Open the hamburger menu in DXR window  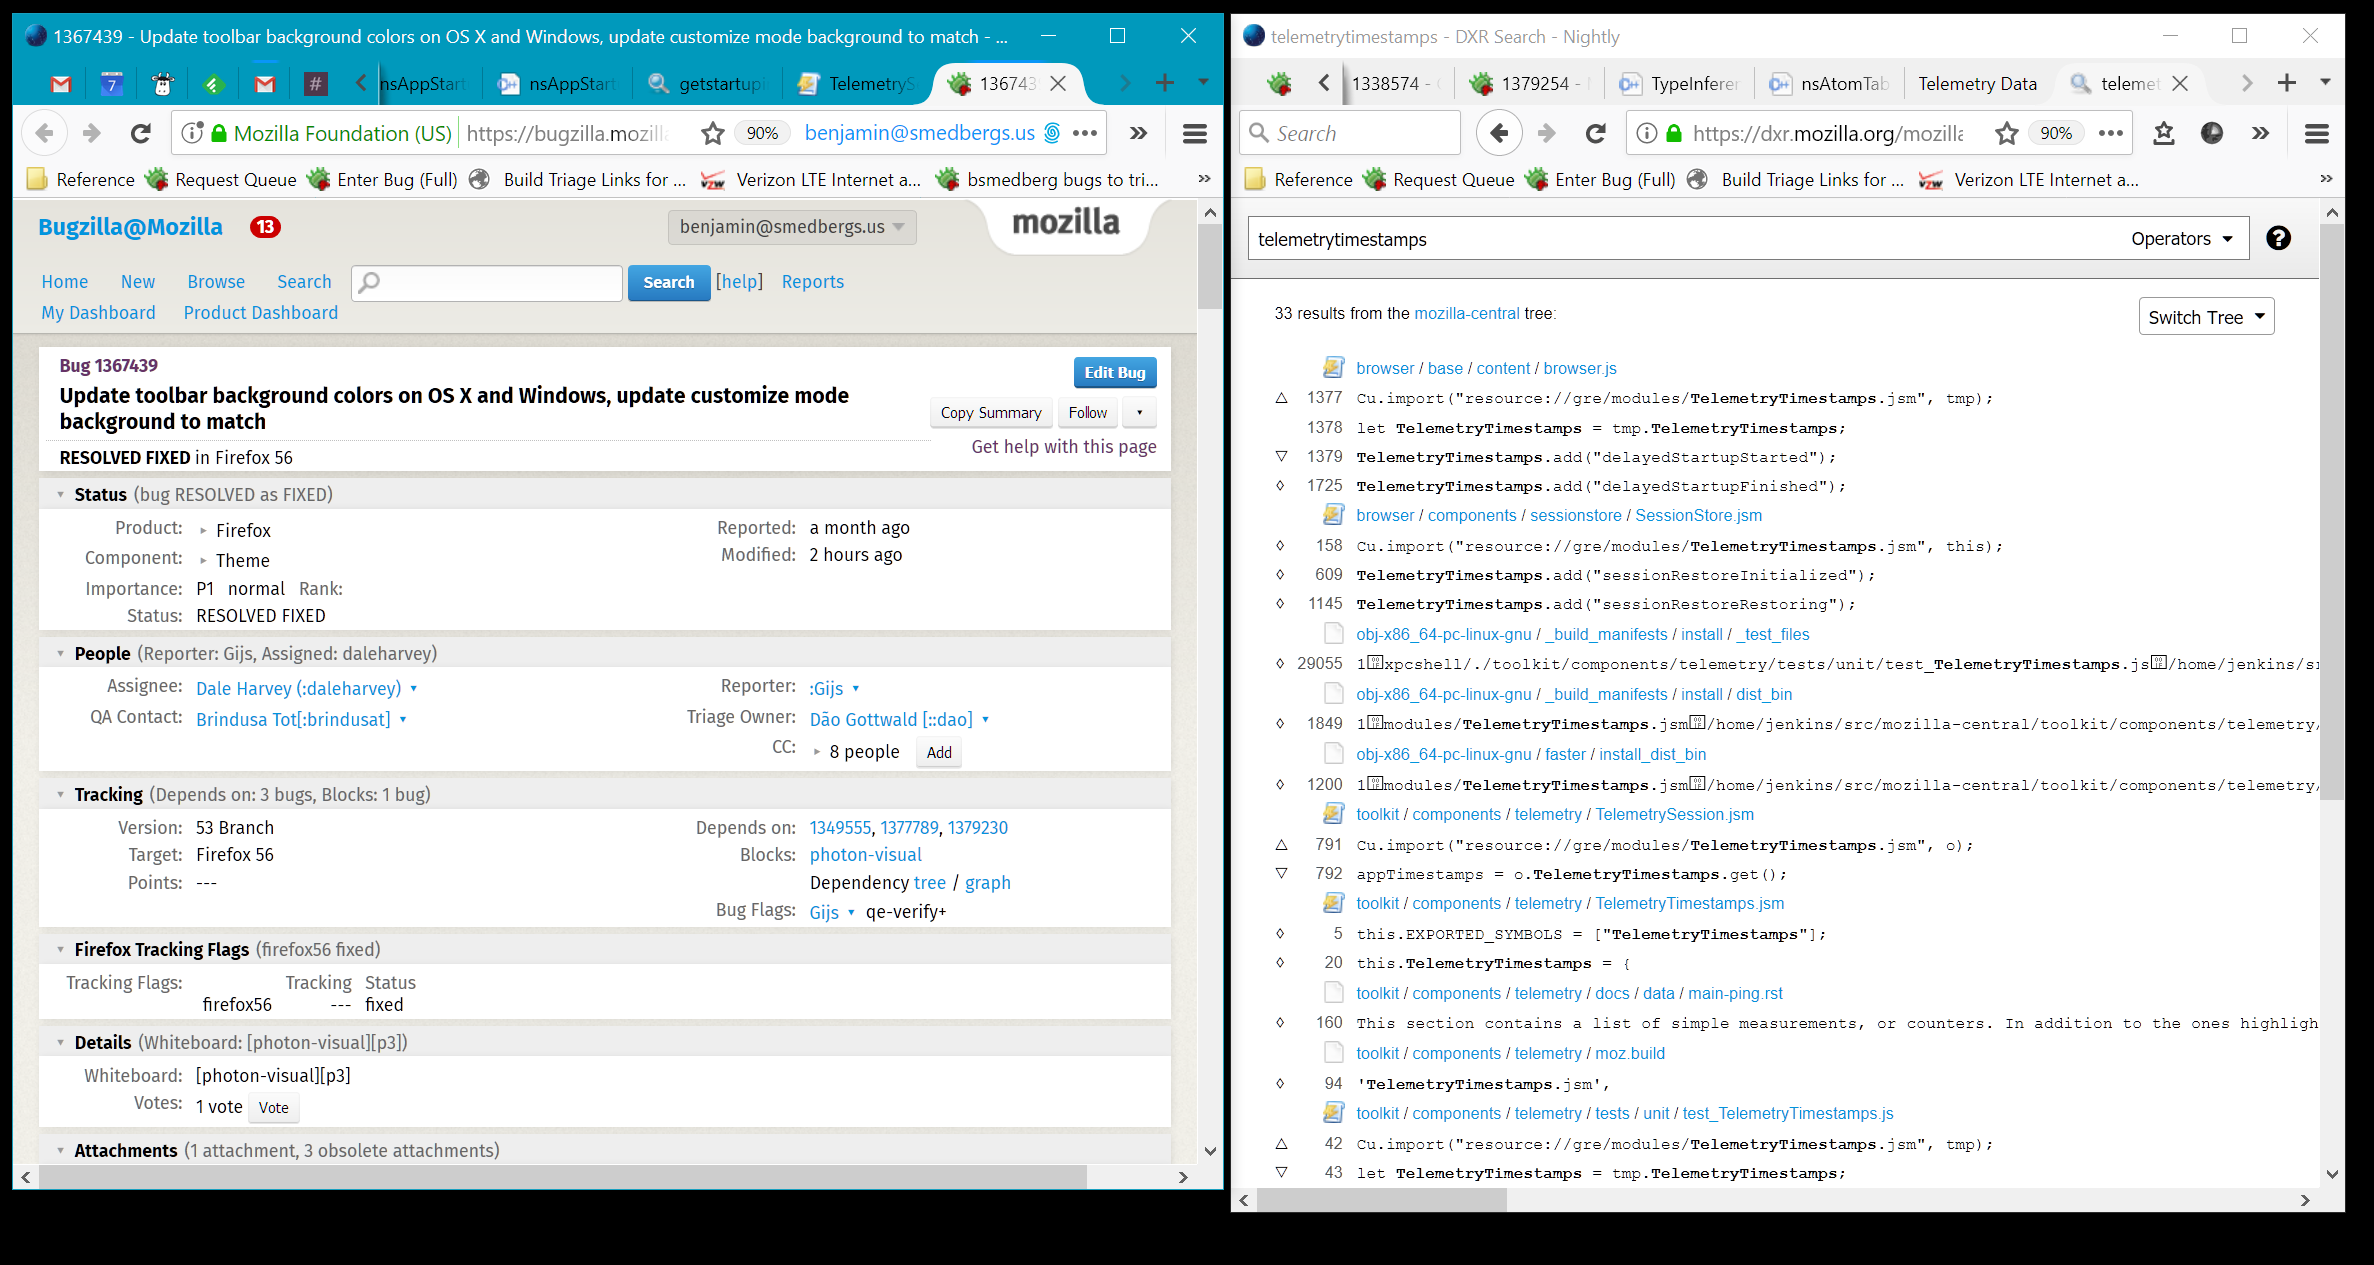point(2316,133)
